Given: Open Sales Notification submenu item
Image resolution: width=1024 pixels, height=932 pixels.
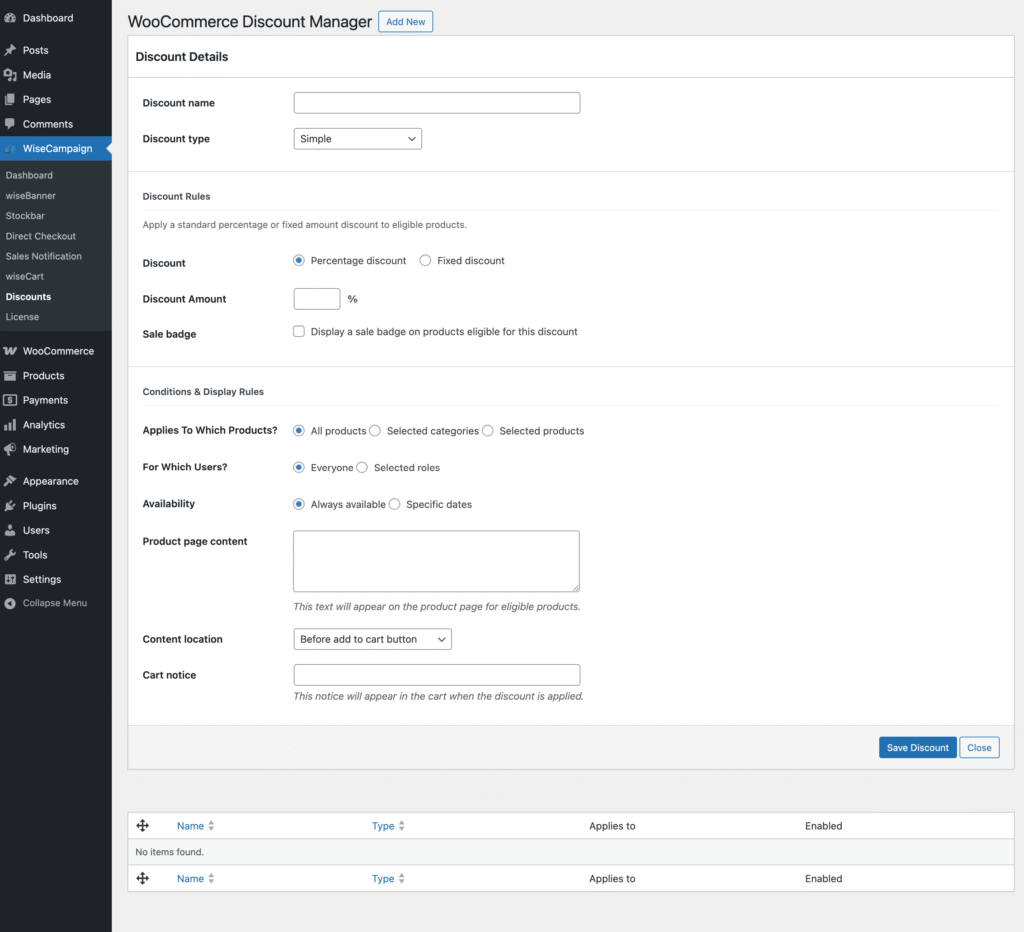Looking at the screenshot, I should click(44, 256).
